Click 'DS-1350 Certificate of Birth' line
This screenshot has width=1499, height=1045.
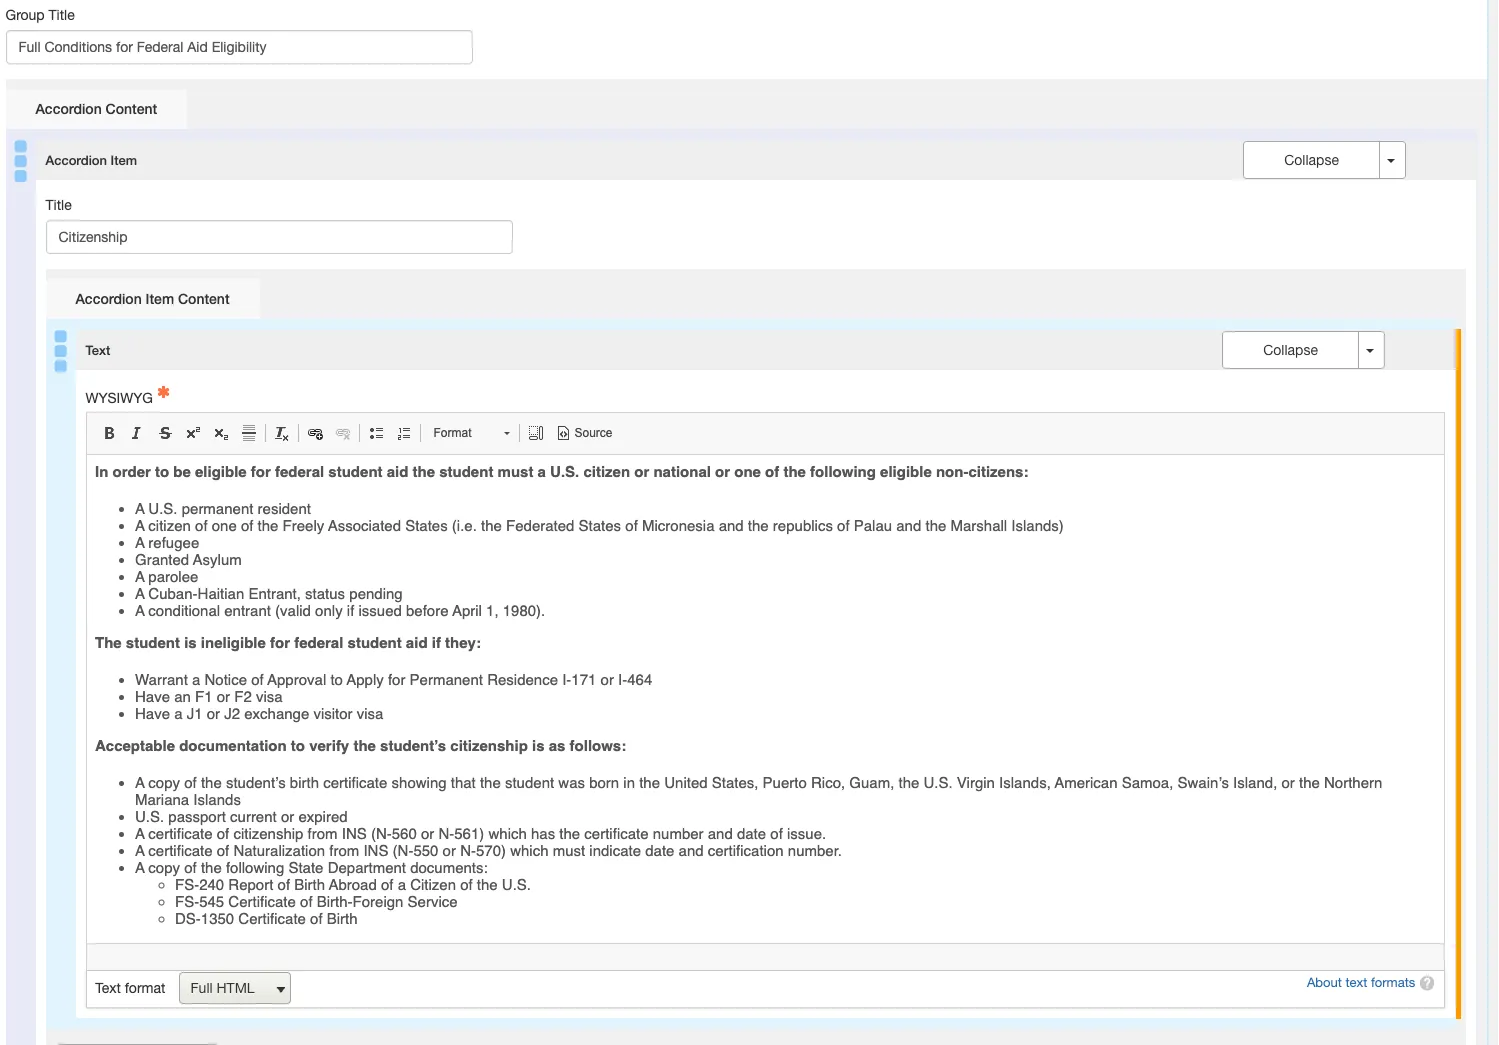click(266, 919)
